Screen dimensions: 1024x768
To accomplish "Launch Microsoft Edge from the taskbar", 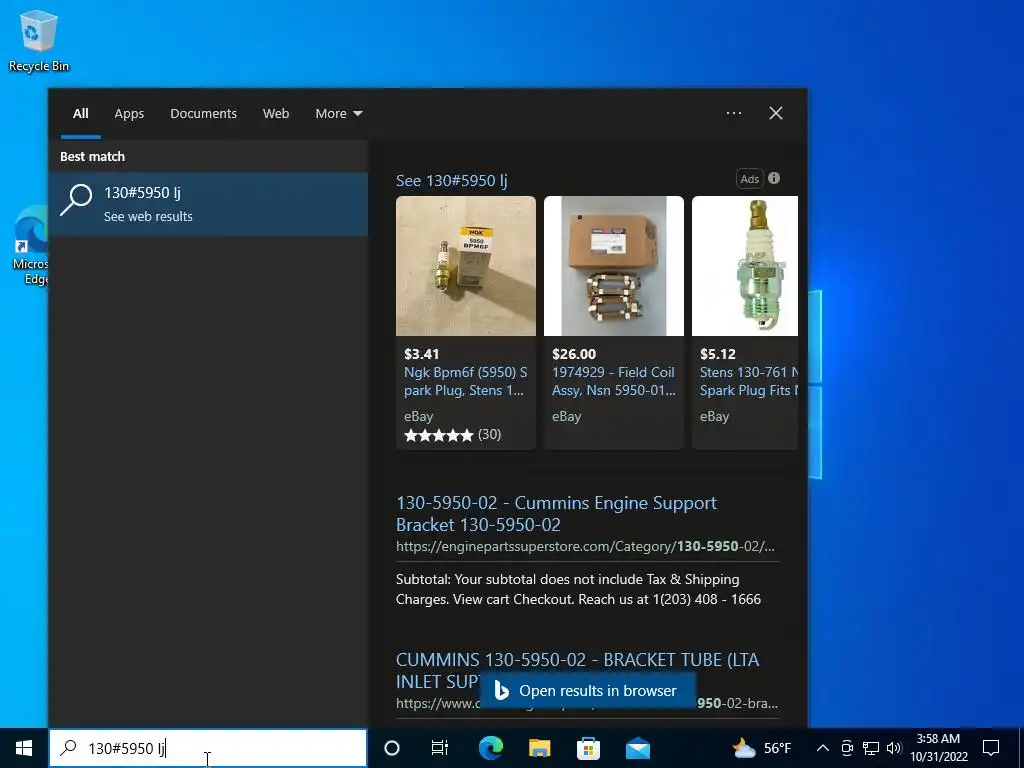I will 491,748.
